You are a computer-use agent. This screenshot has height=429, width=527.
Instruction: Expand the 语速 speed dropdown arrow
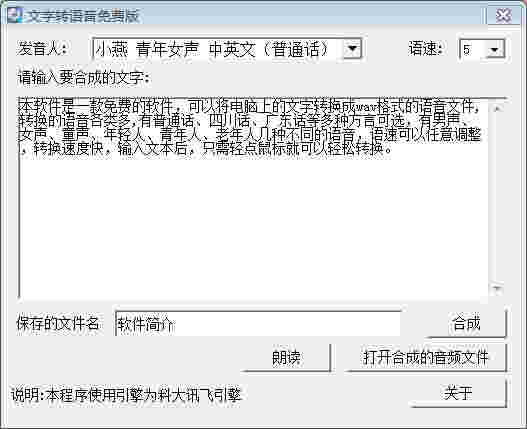click(x=495, y=50)
